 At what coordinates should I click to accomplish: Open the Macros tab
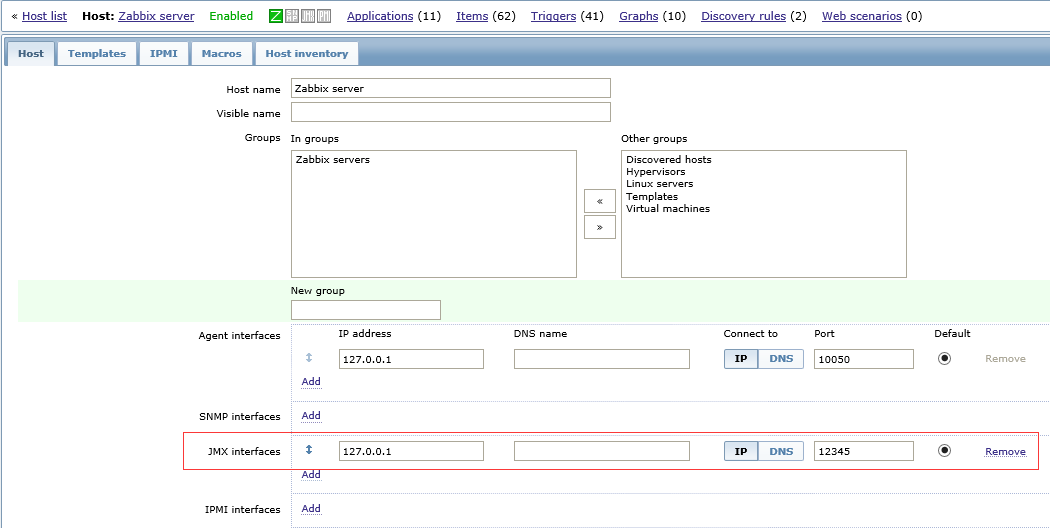[222, 54]
